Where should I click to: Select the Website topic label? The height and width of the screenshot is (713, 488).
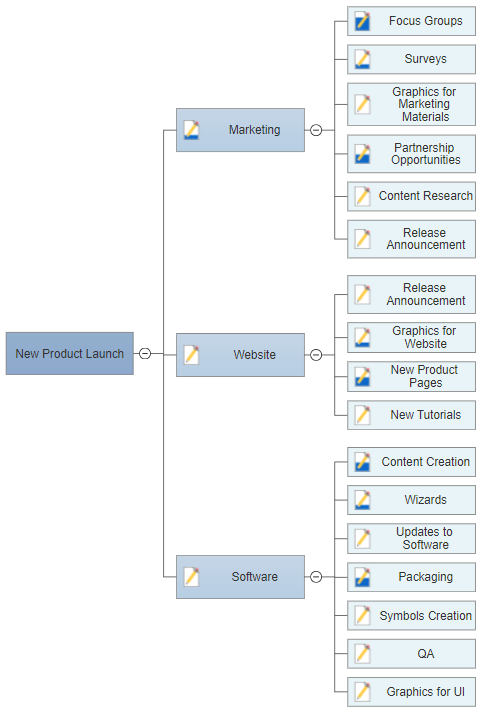(254, 355)
